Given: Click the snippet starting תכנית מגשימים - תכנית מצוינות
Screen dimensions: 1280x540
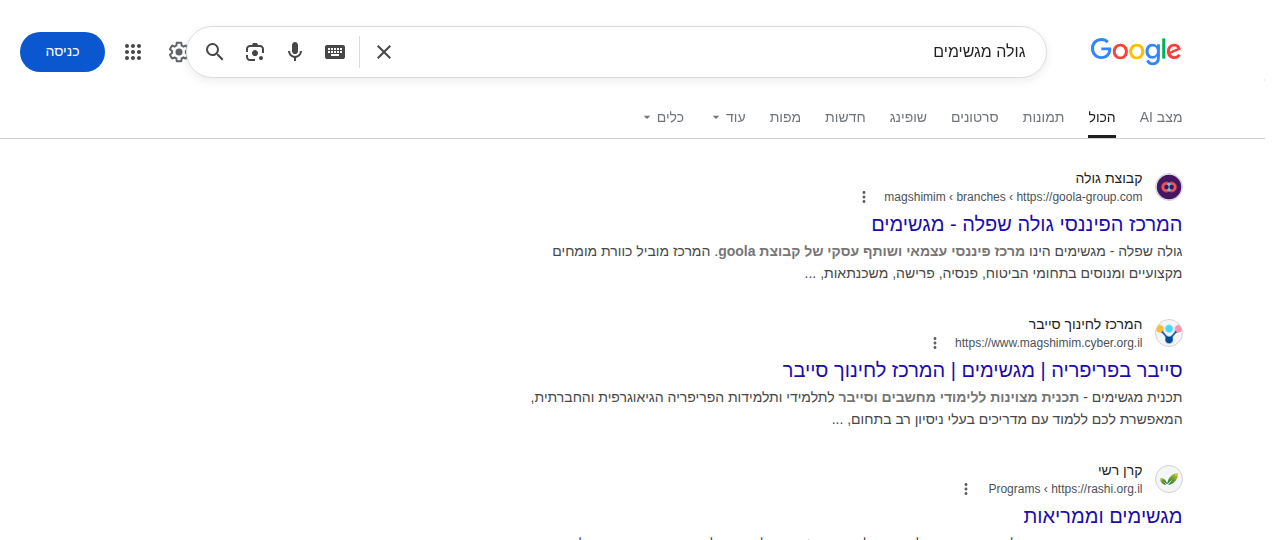Looking at the screenshot, I should tap(857, 408).
